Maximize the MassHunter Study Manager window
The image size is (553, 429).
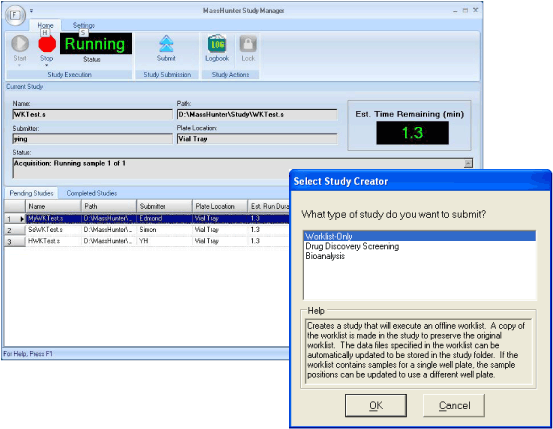coord(465,11)
